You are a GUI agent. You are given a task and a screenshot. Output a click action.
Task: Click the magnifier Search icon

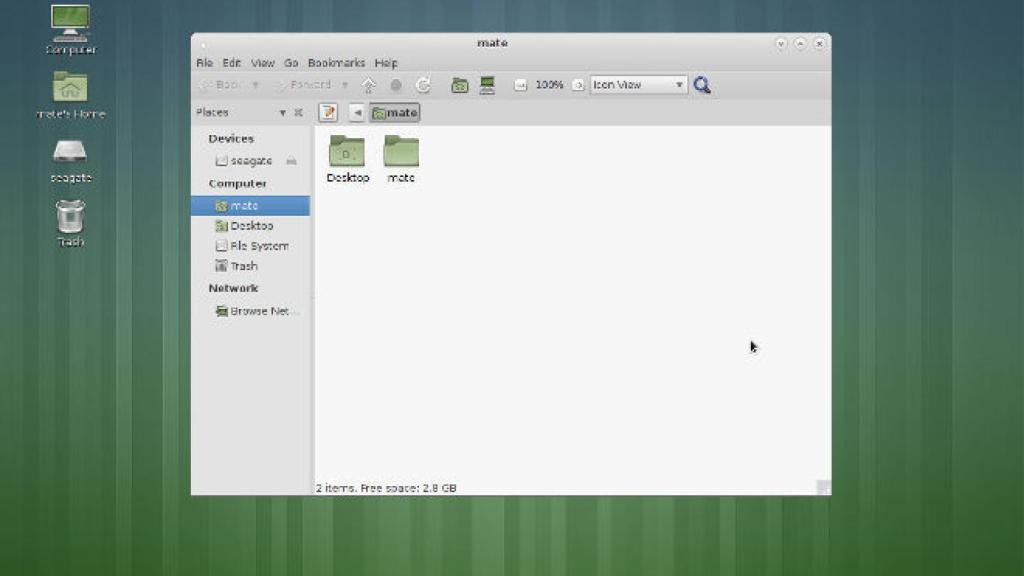(x=702, y=86)
